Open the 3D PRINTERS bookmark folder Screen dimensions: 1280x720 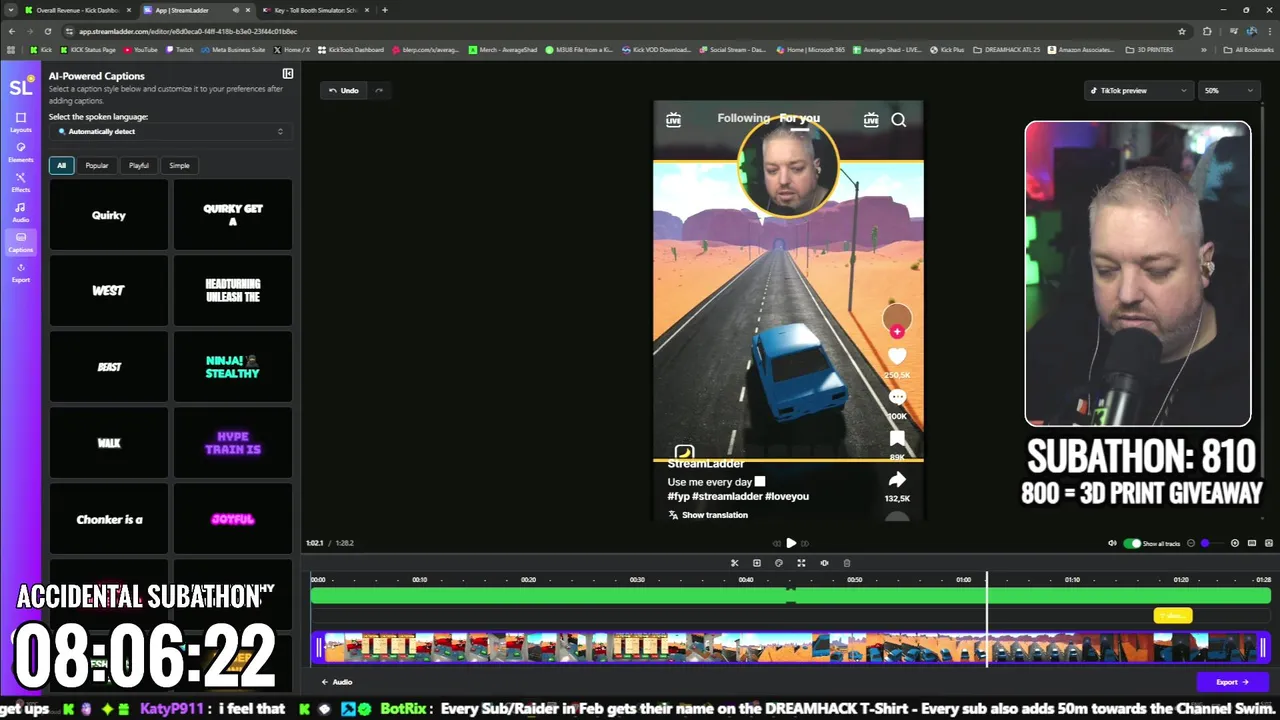point(1150,49)
